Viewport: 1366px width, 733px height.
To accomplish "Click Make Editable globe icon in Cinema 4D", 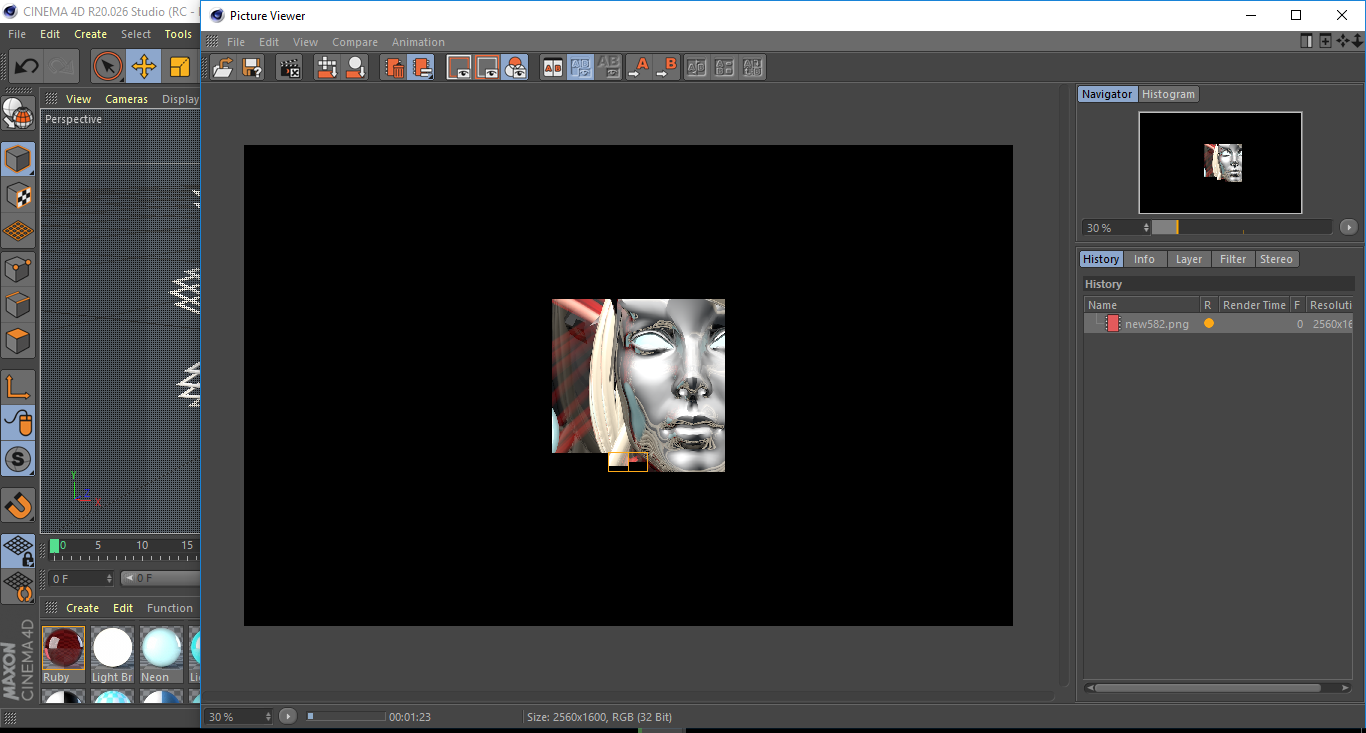I will click(18, 113).
